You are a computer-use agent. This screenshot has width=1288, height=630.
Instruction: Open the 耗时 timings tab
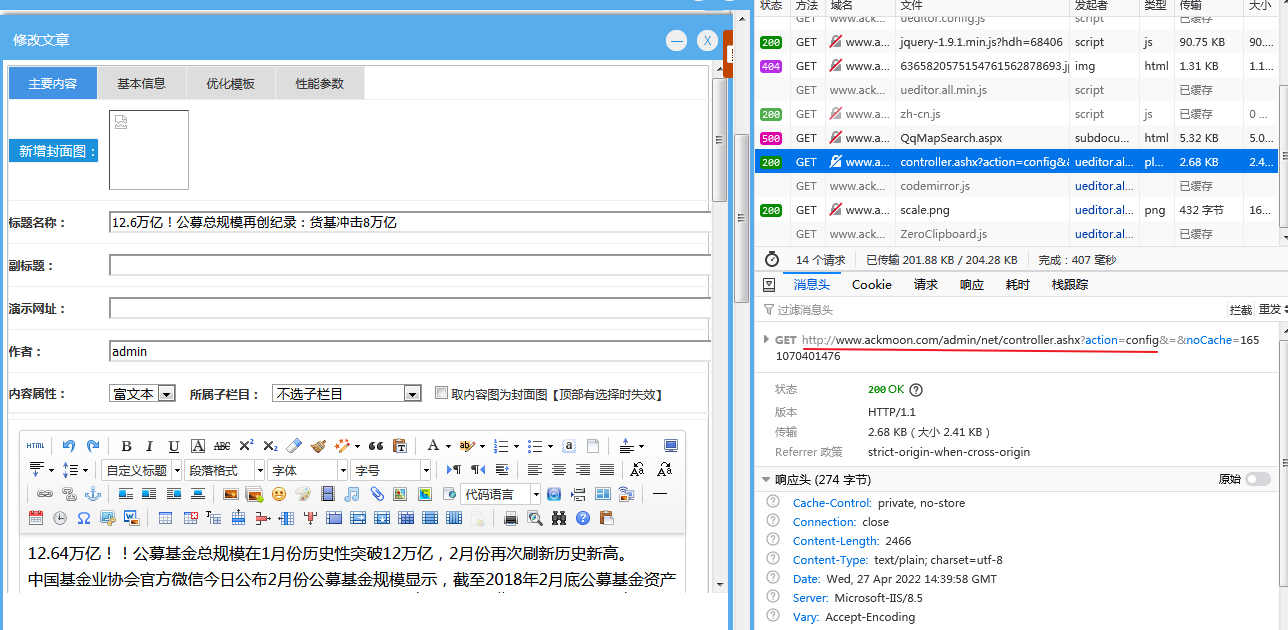[1017, 285]
